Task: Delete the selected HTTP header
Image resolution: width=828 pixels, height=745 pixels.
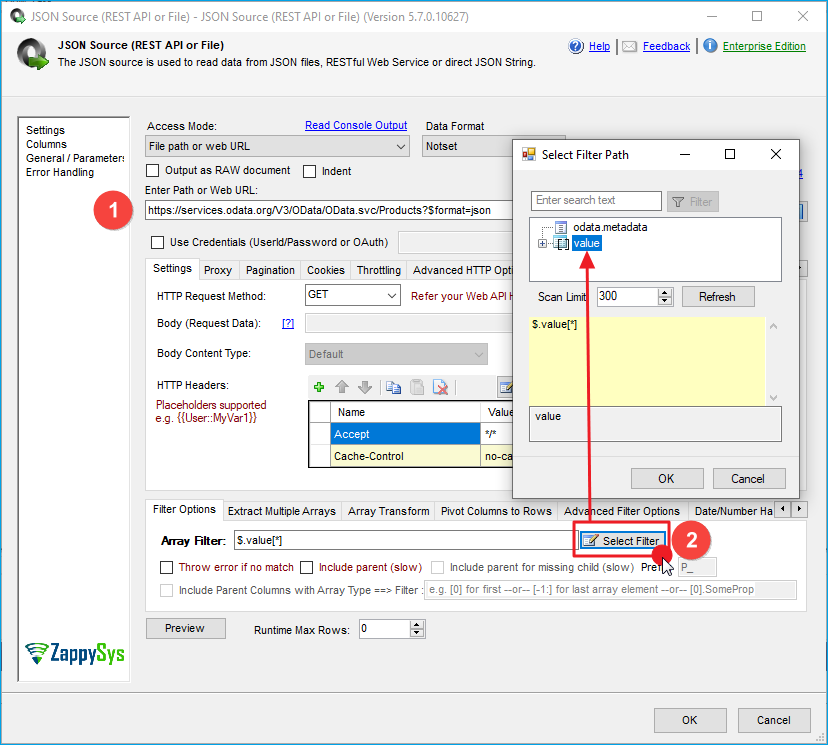Action: click(439, 387)
